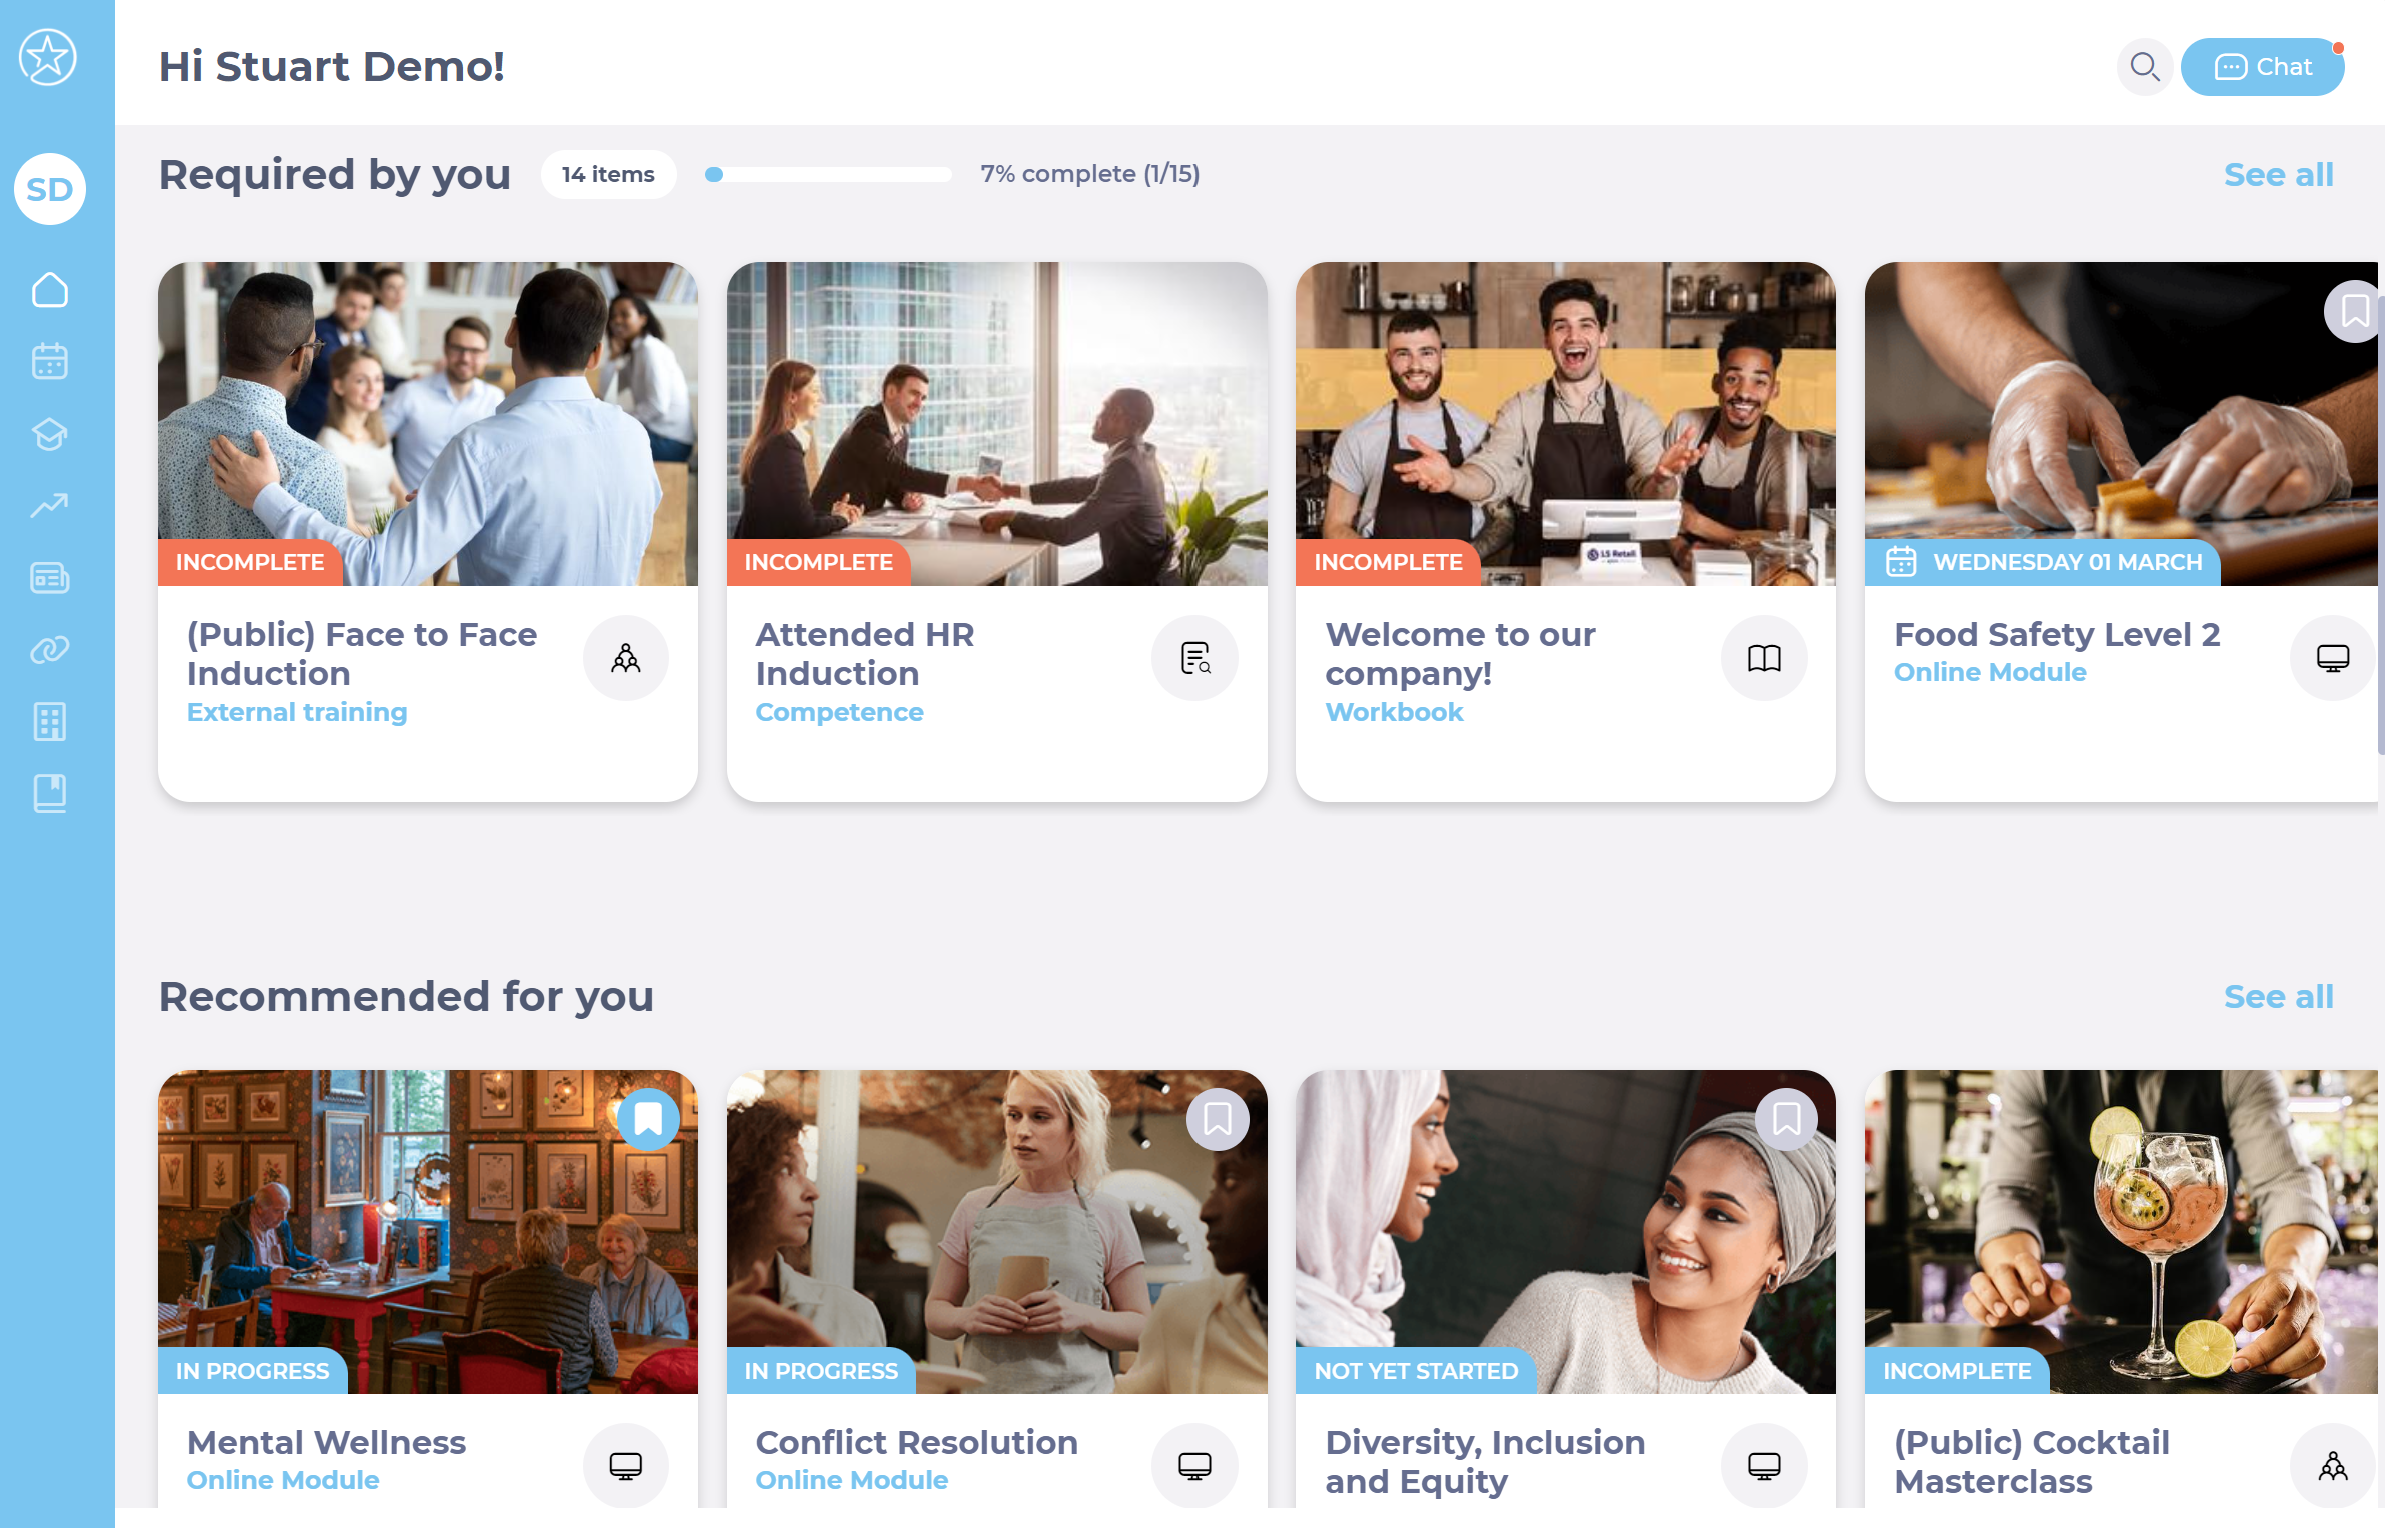The image size is (2386, 1528).
Task: Click the star logo in the sidebar
Action: [48, 57]
